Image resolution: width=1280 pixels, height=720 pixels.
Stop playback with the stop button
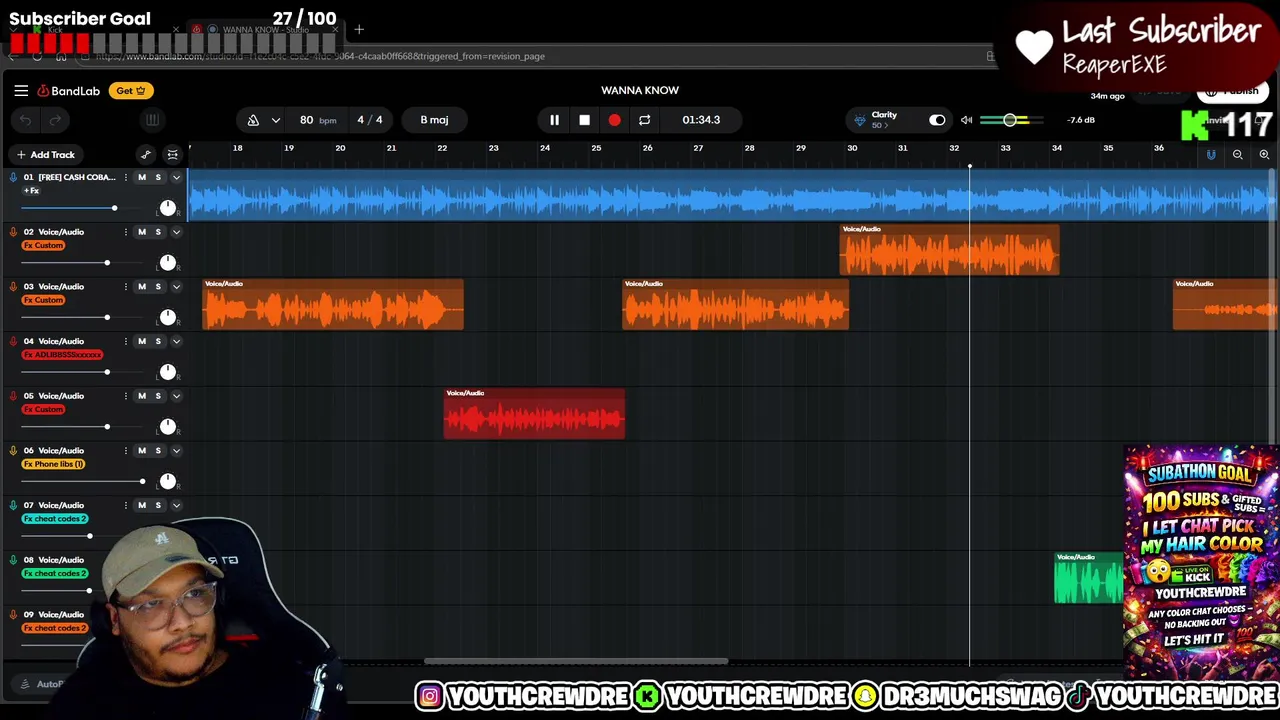(x=584, y=120)
